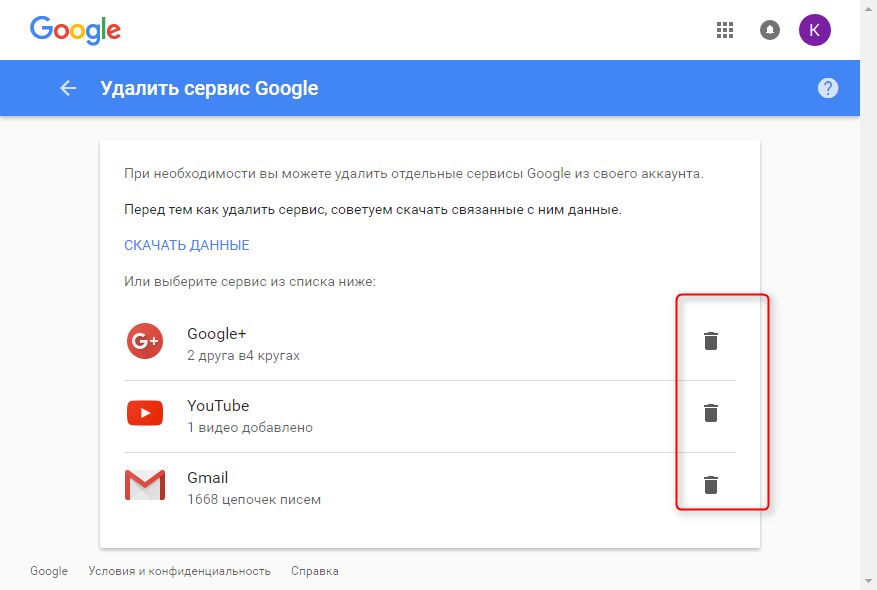Click '2 друга в4 кругах' text

coord(243,356)
